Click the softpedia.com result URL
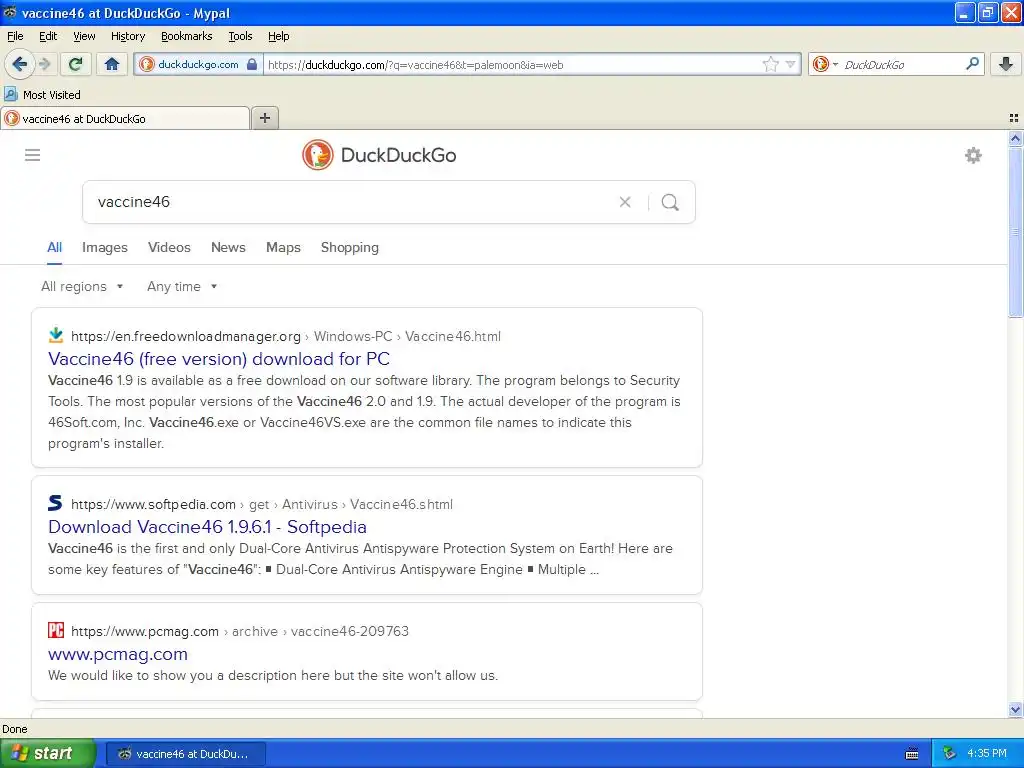 point(261,504)
